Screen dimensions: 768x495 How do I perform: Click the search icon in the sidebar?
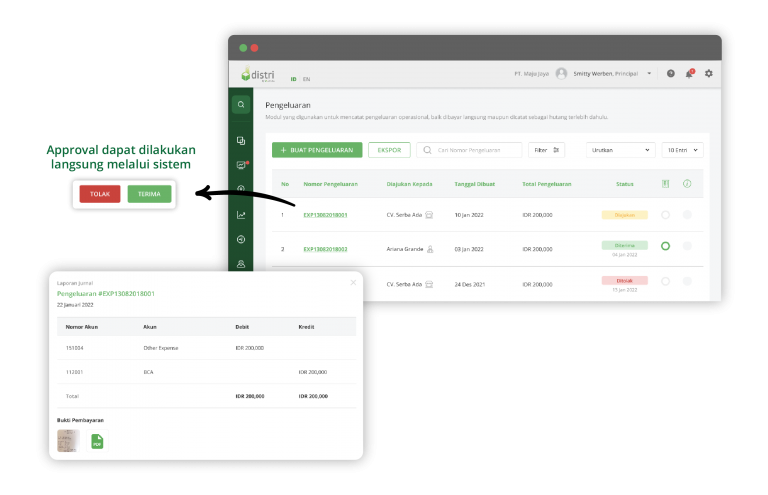241,104
